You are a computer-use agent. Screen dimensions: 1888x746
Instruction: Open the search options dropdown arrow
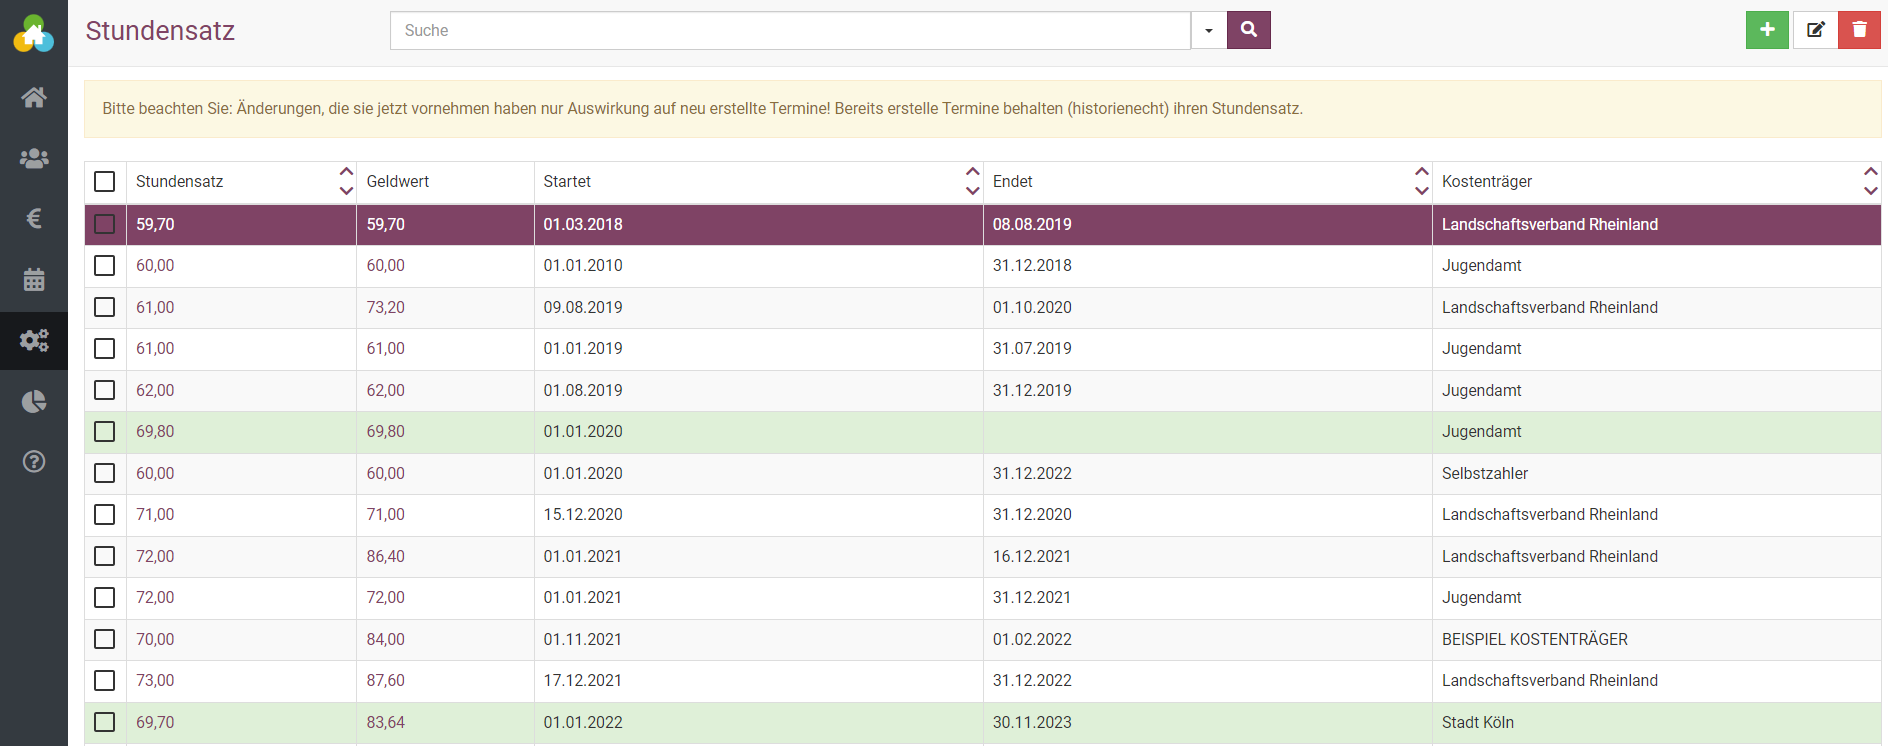point(1209,30)
